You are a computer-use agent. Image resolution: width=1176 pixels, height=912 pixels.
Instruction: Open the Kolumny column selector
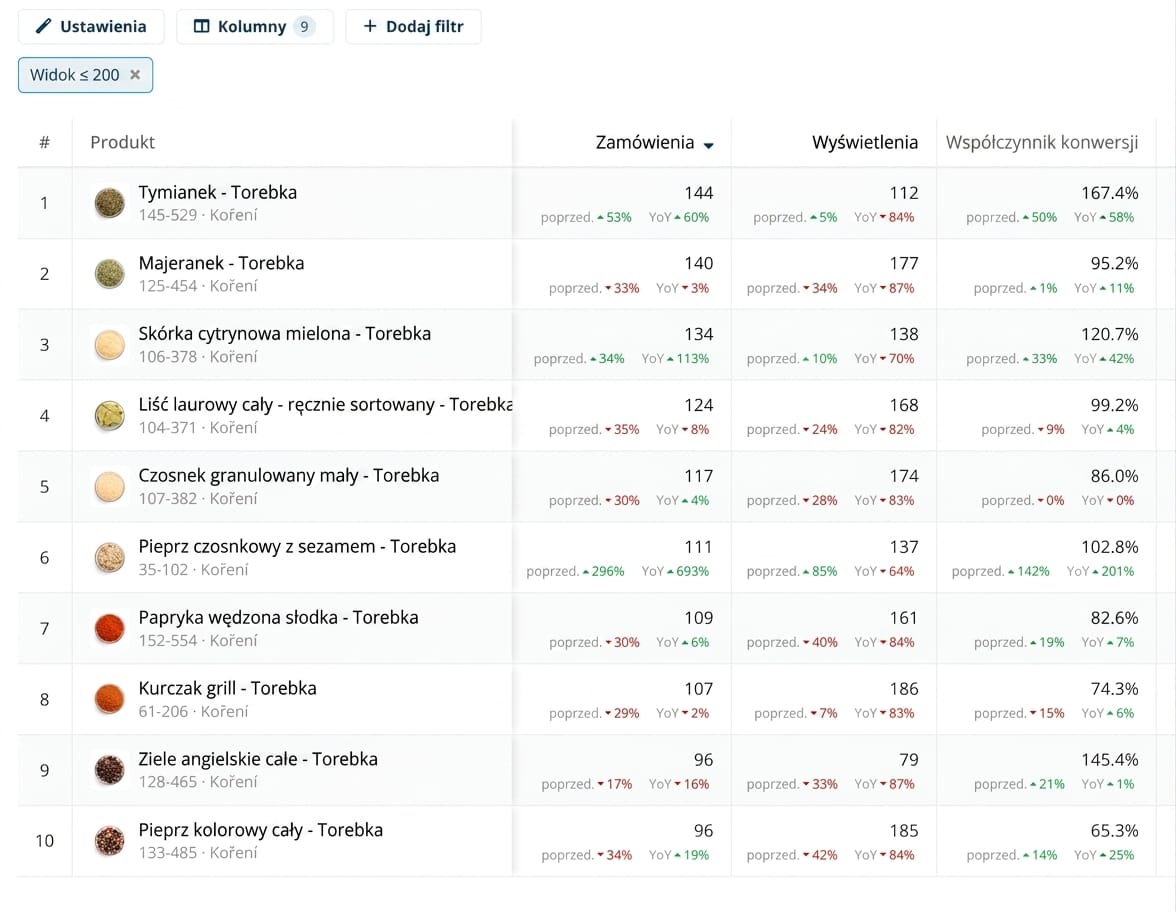[255, 26]
